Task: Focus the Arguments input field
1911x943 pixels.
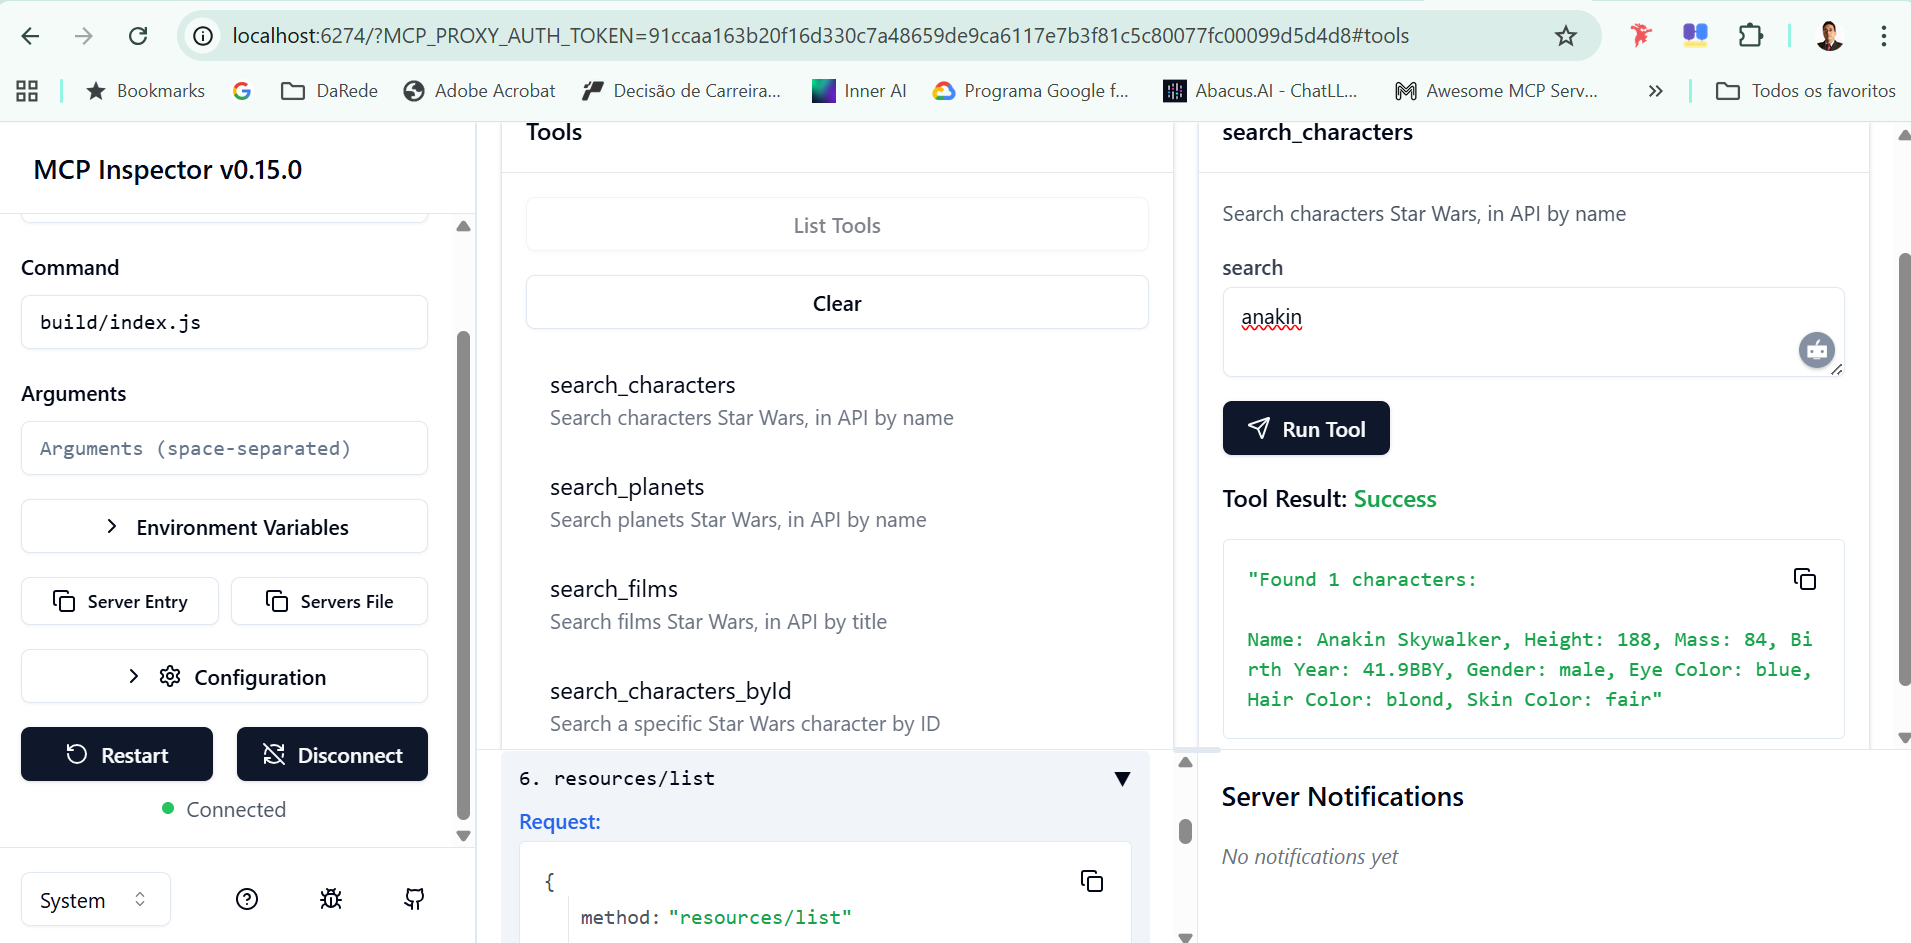Action: [x=224, y=448]
